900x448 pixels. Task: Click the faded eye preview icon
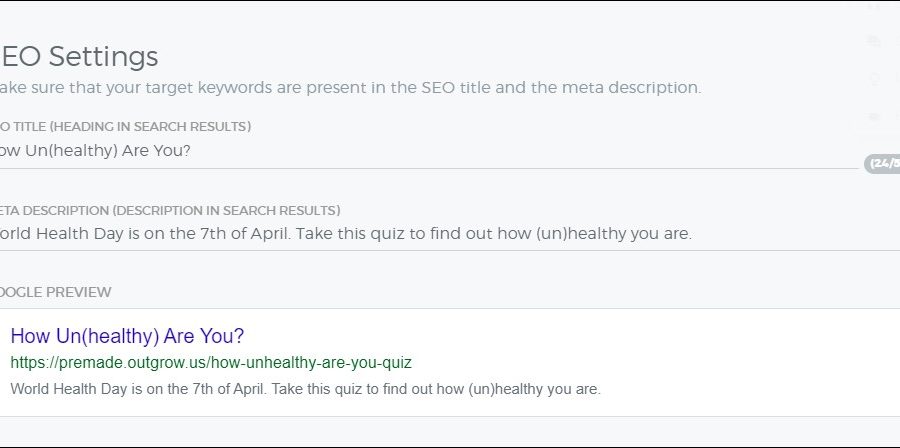pyautogui.click(x=874, y=117)
